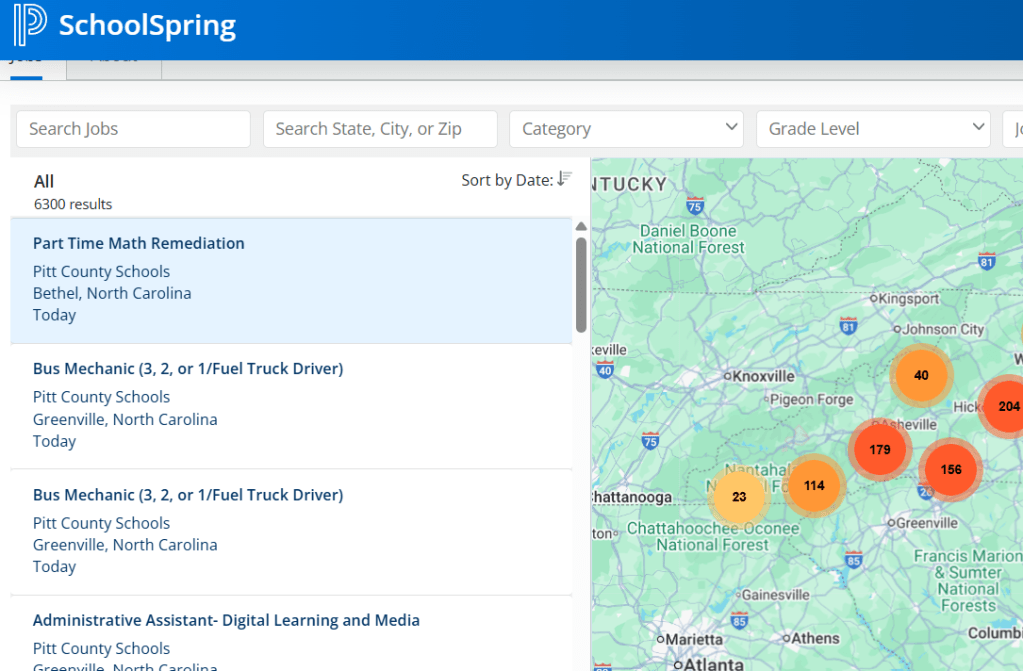
Task: Click the job list scrollbar up arrow
Action: click(581, 227)
